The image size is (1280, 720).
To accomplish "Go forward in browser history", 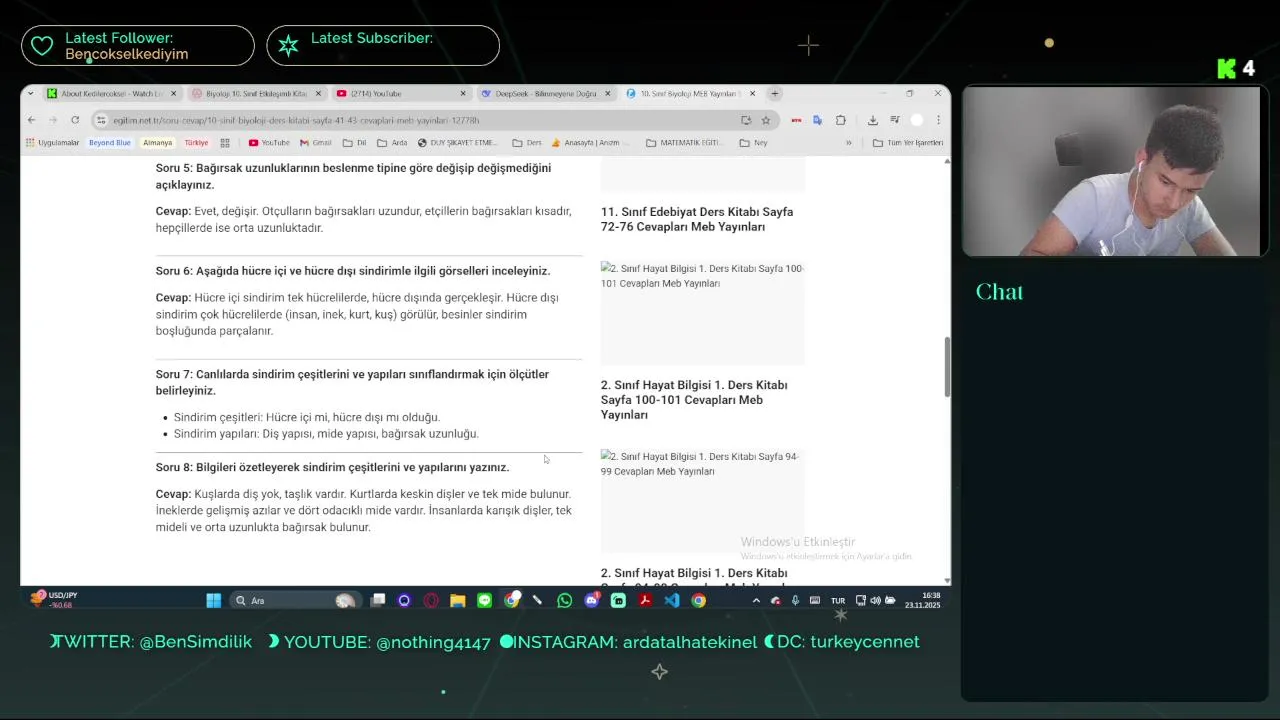I will click(x=53, y=120).
